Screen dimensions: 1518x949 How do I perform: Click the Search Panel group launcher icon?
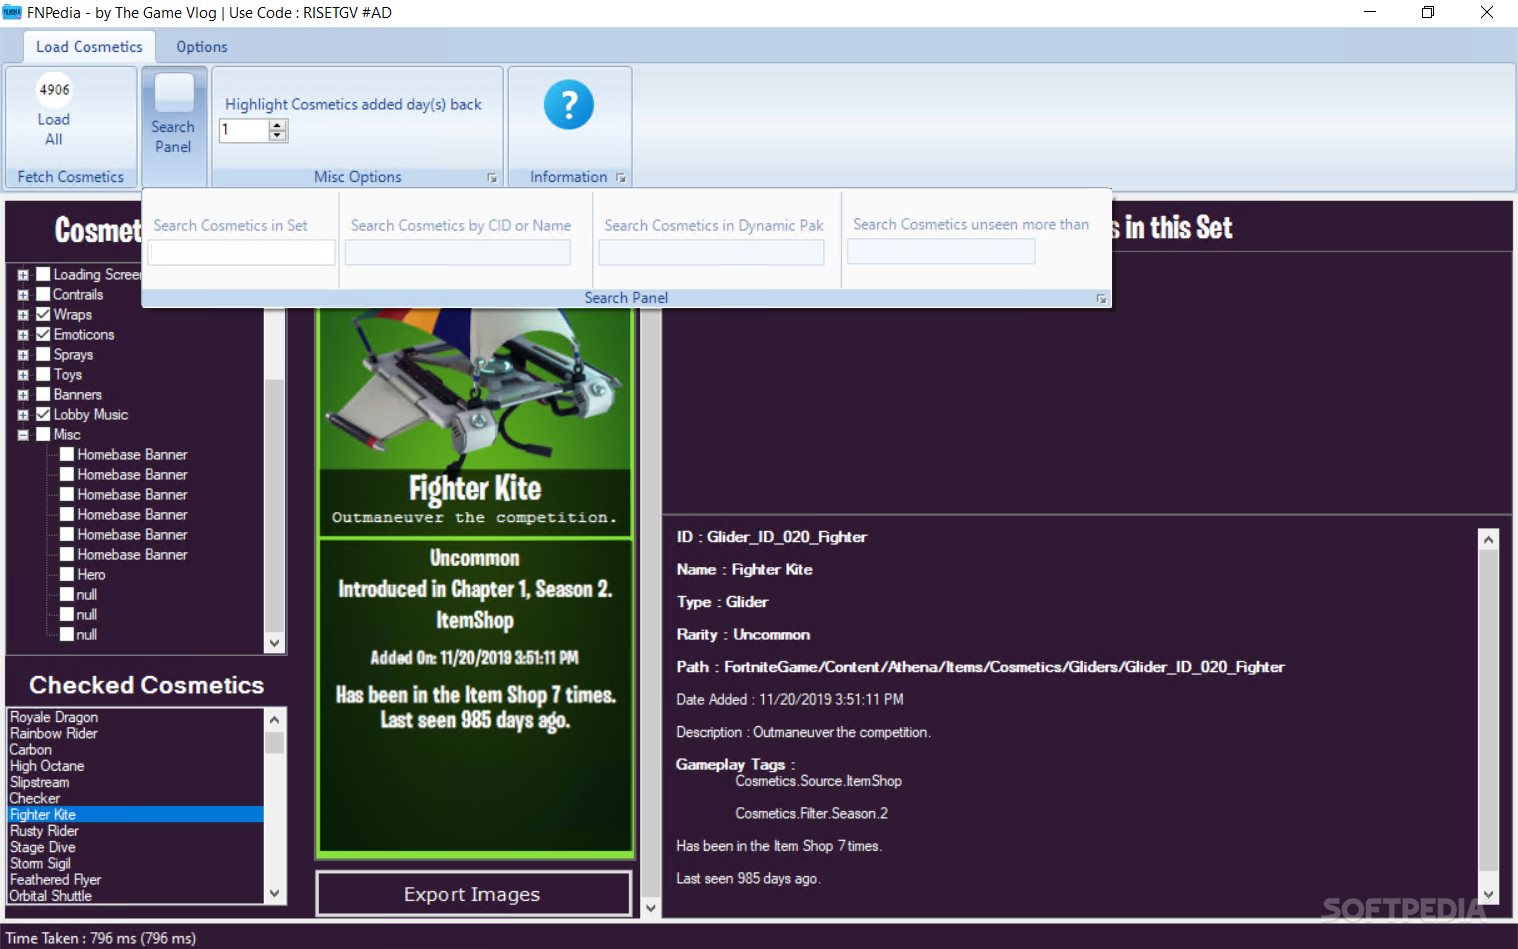pos(1101,299)
